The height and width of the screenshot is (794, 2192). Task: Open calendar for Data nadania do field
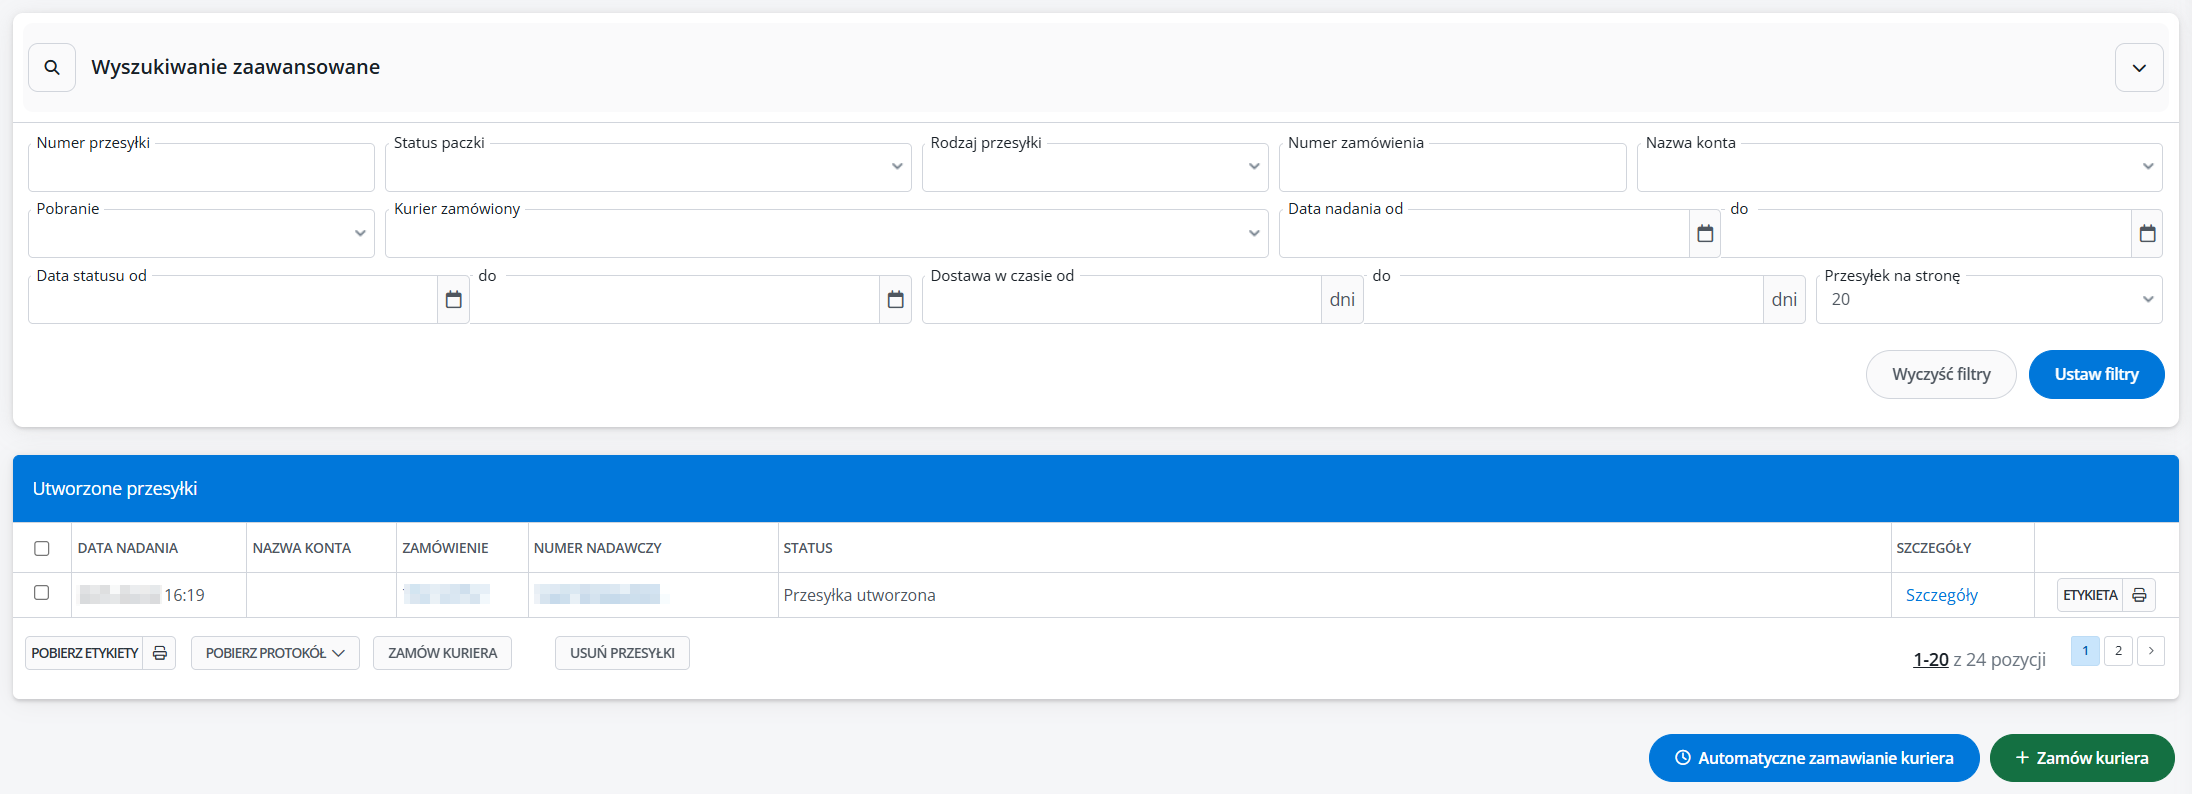(2147, 234)
